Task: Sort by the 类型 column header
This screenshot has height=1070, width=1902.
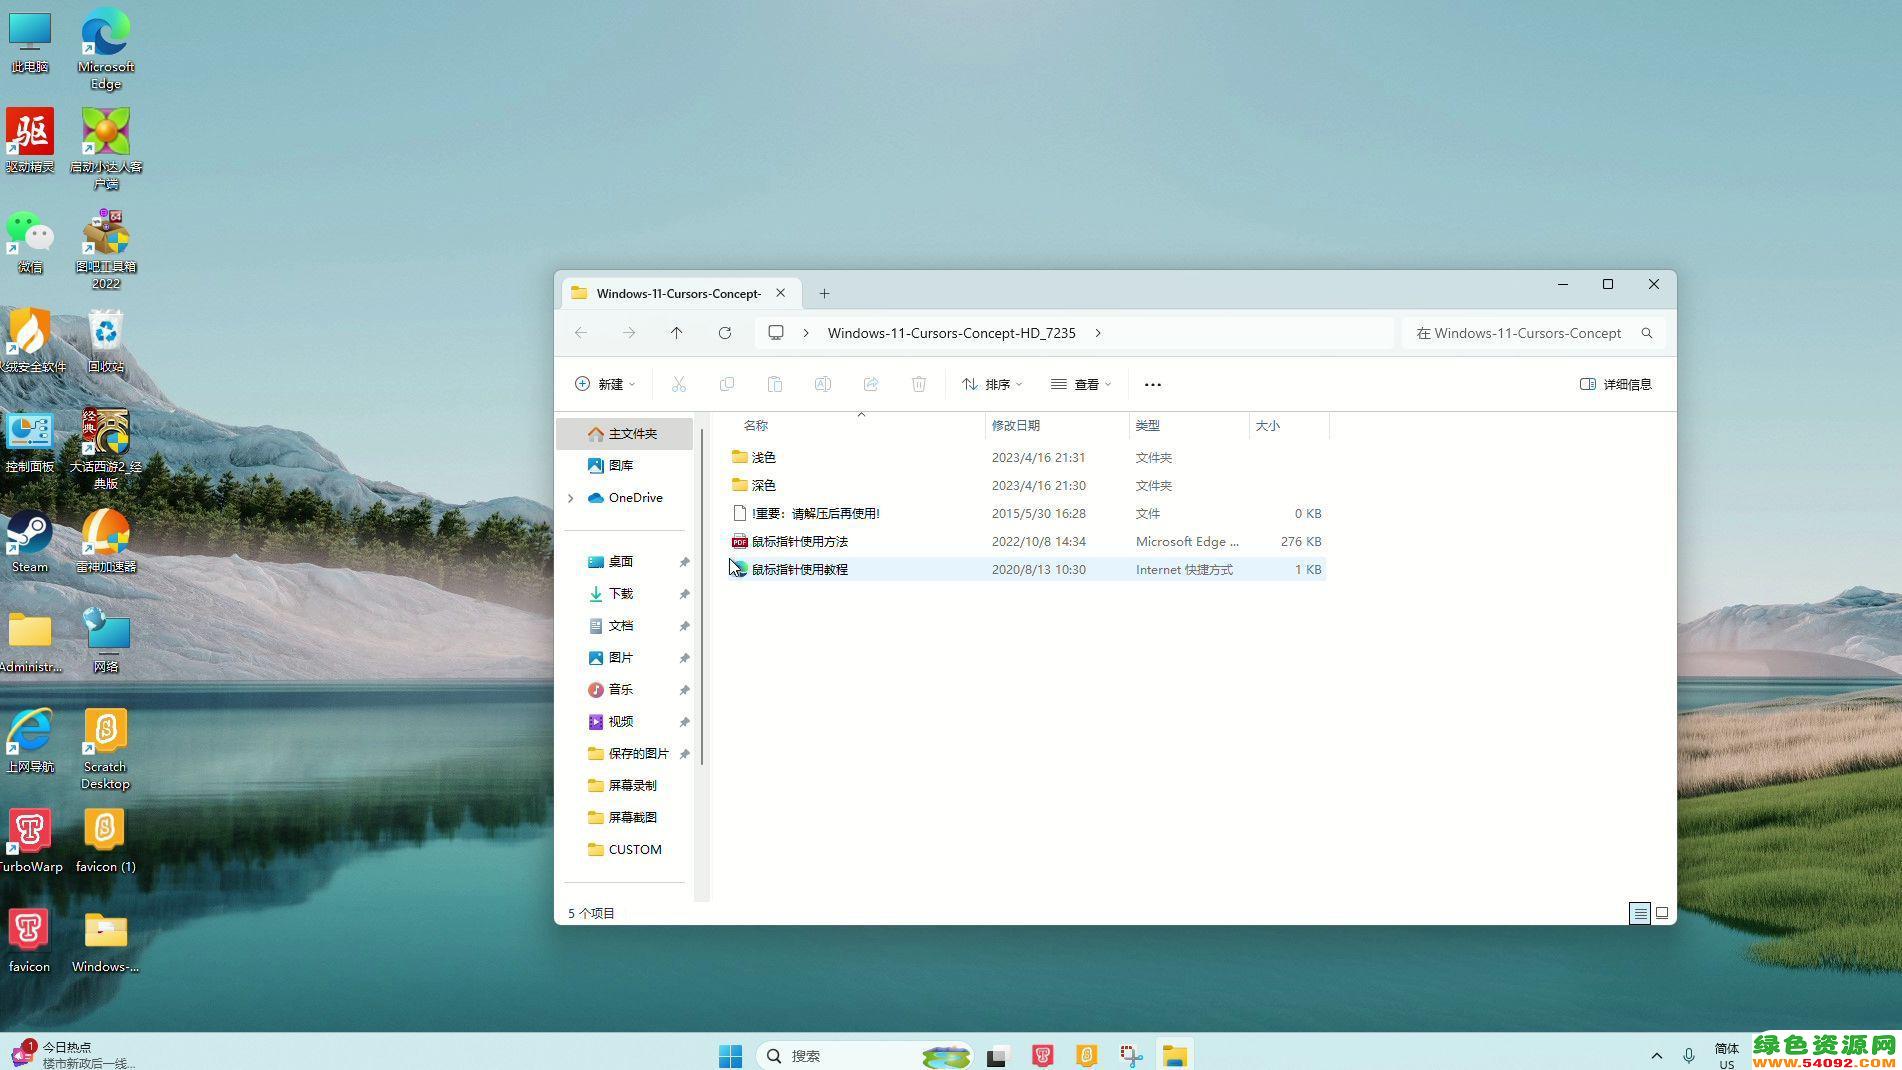Action: [1189, 425]
